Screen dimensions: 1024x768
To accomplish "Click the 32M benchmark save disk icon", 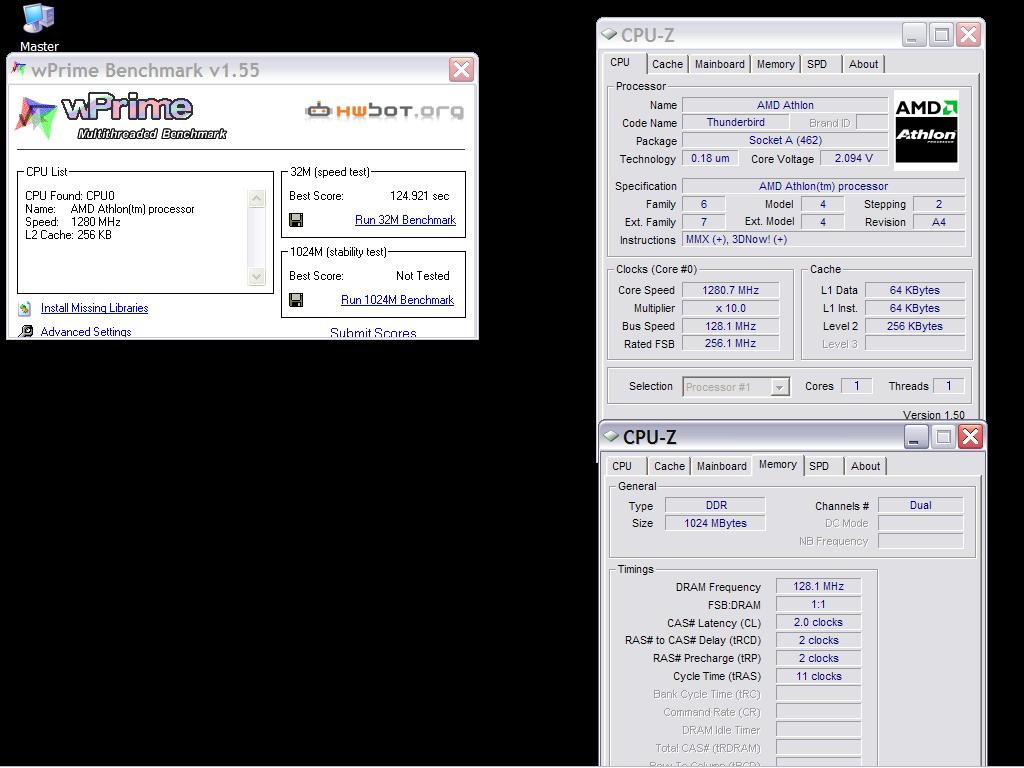I will [296, 220].
